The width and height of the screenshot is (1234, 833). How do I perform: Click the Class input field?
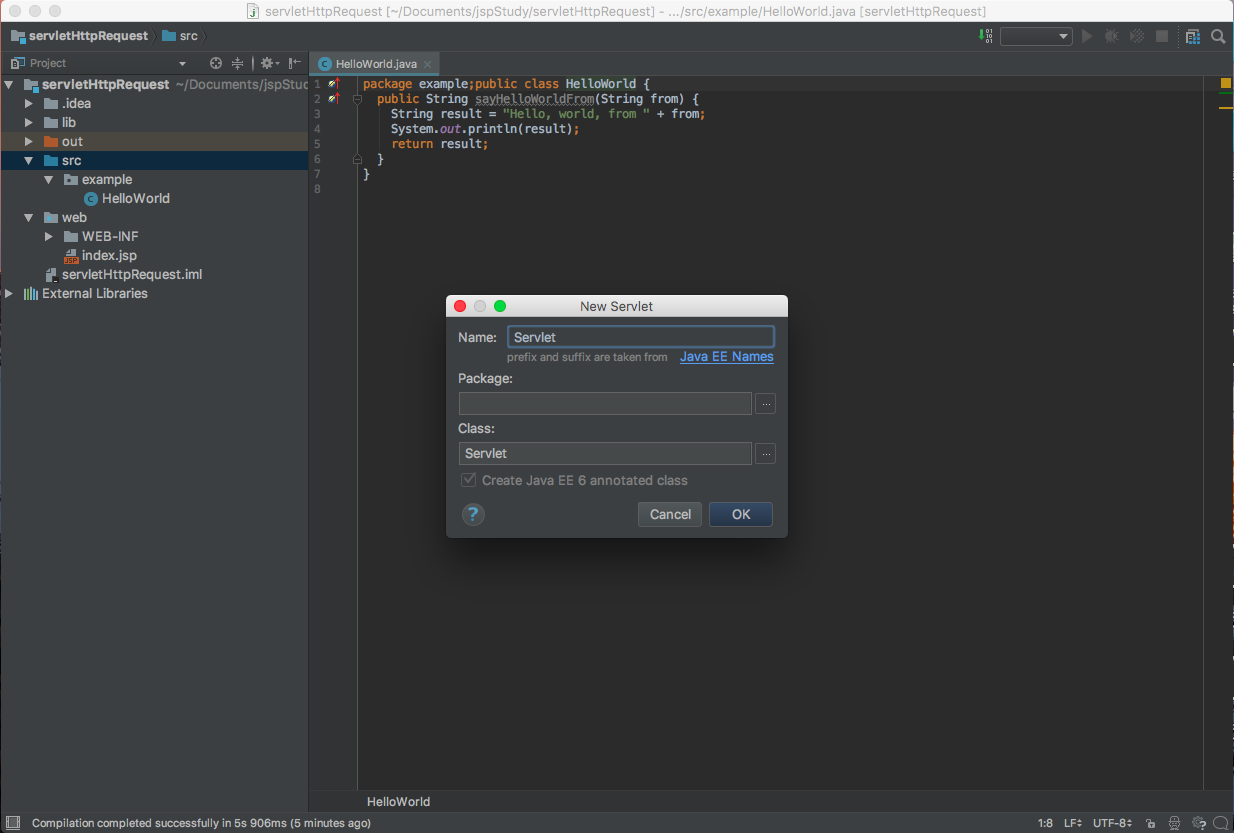(x=605, y=454)
